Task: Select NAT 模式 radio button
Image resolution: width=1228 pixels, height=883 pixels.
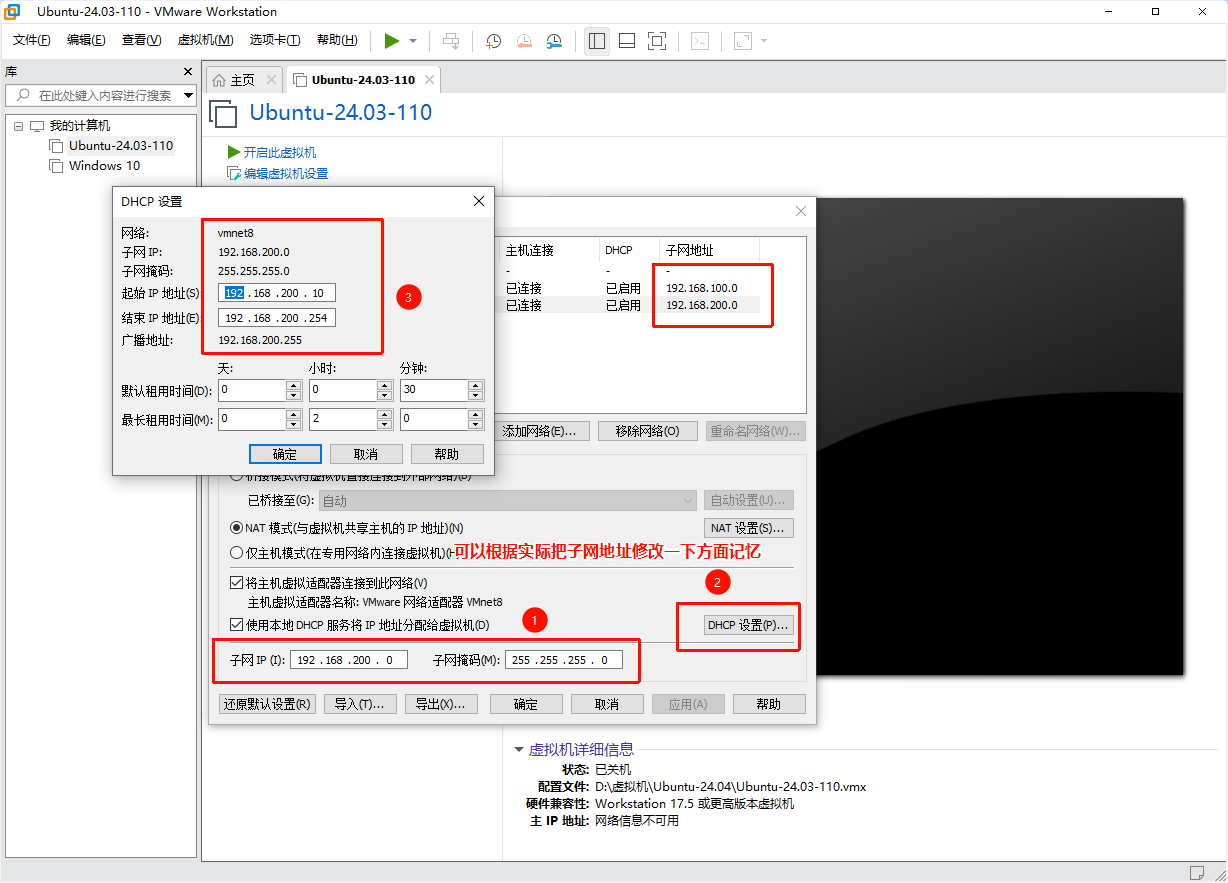Action: click(237, 528)
